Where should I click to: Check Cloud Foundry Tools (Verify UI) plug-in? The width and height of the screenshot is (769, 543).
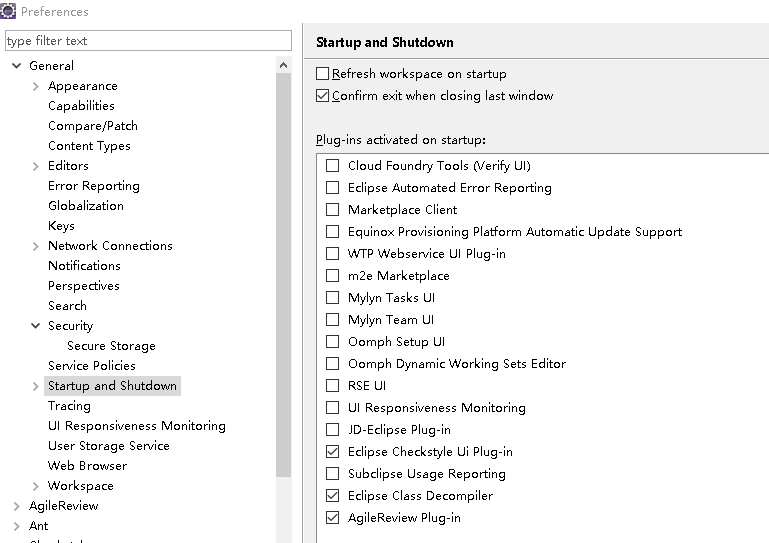333,166
